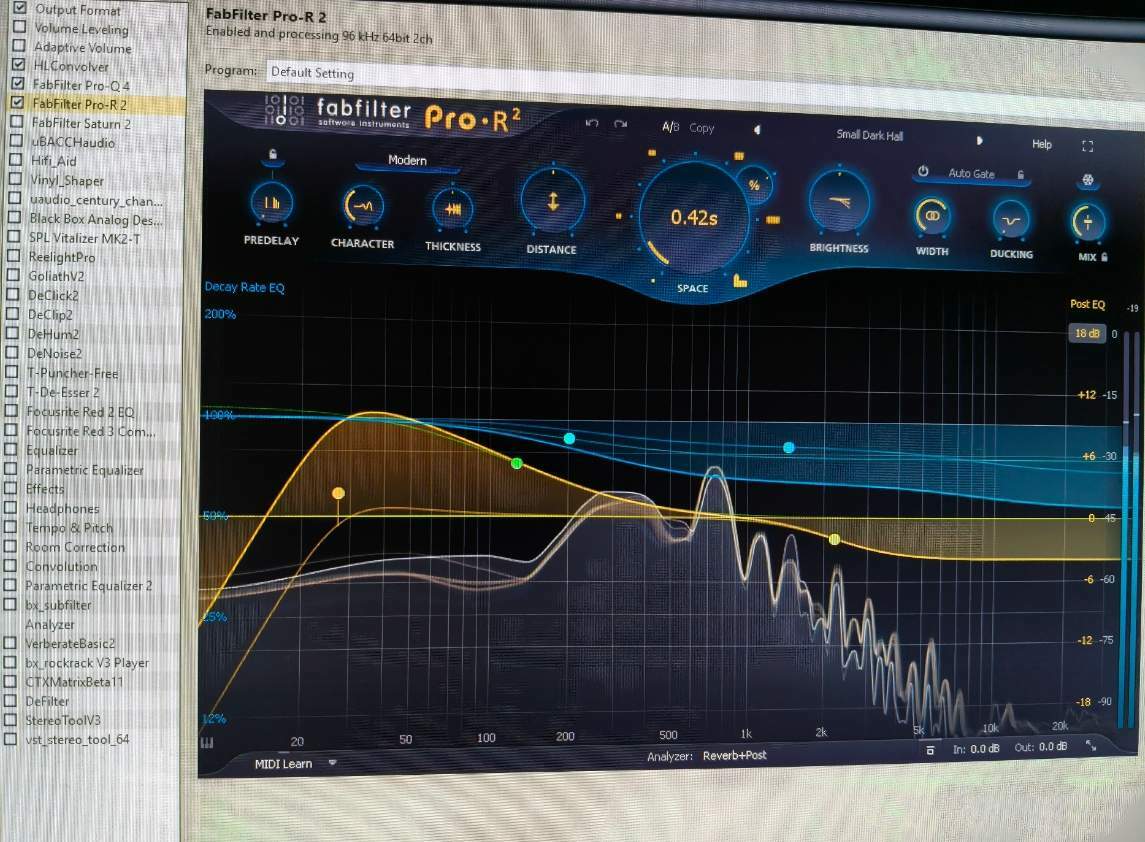Click the predelay lock icon
1145x842 pixels.
[273, 154]
